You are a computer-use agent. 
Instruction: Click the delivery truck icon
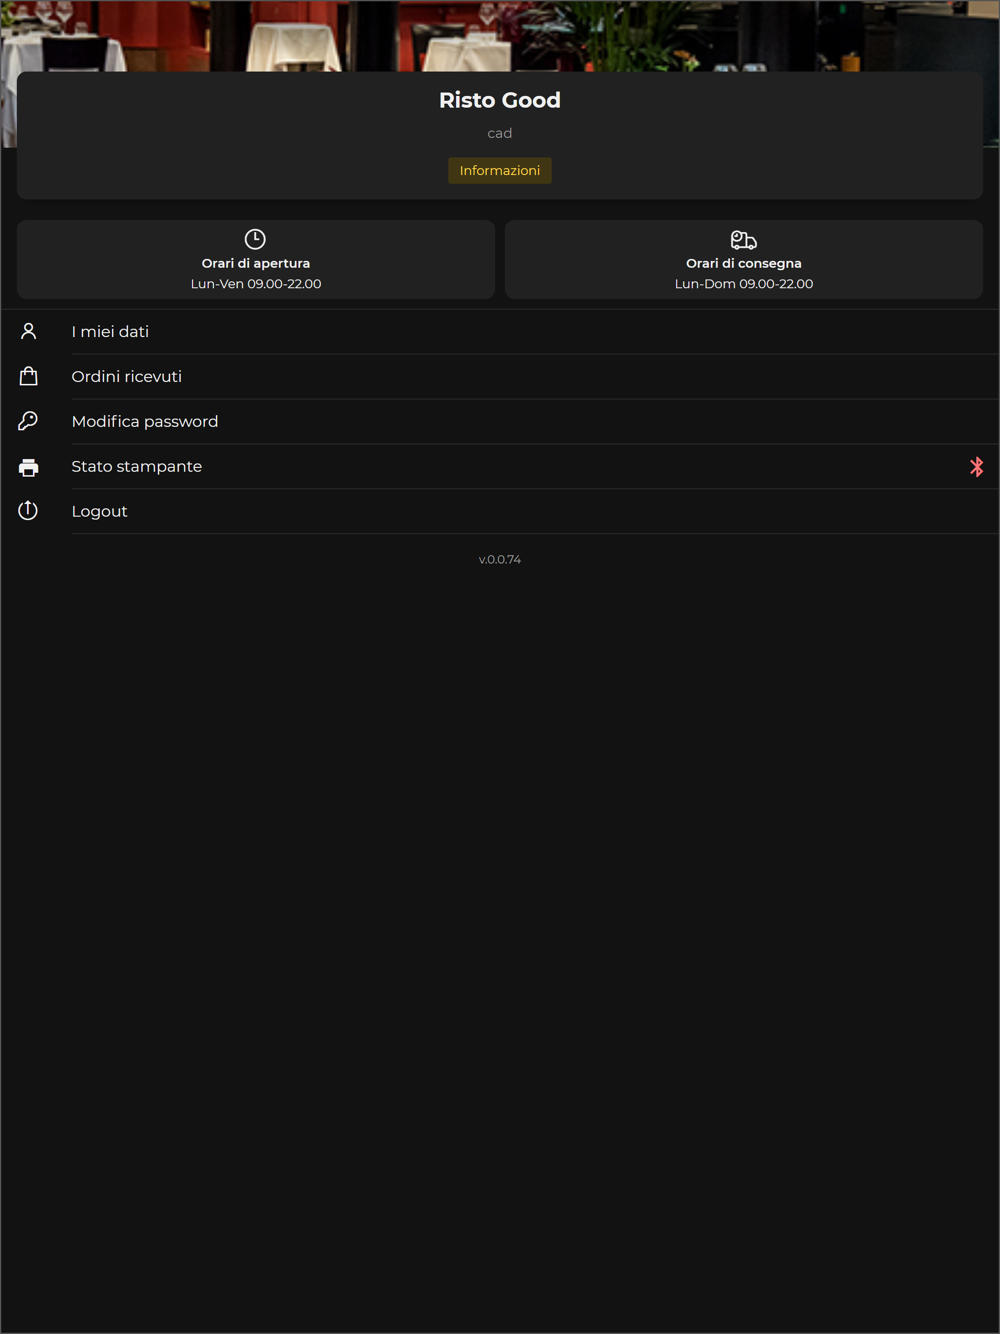click(744, 240)
